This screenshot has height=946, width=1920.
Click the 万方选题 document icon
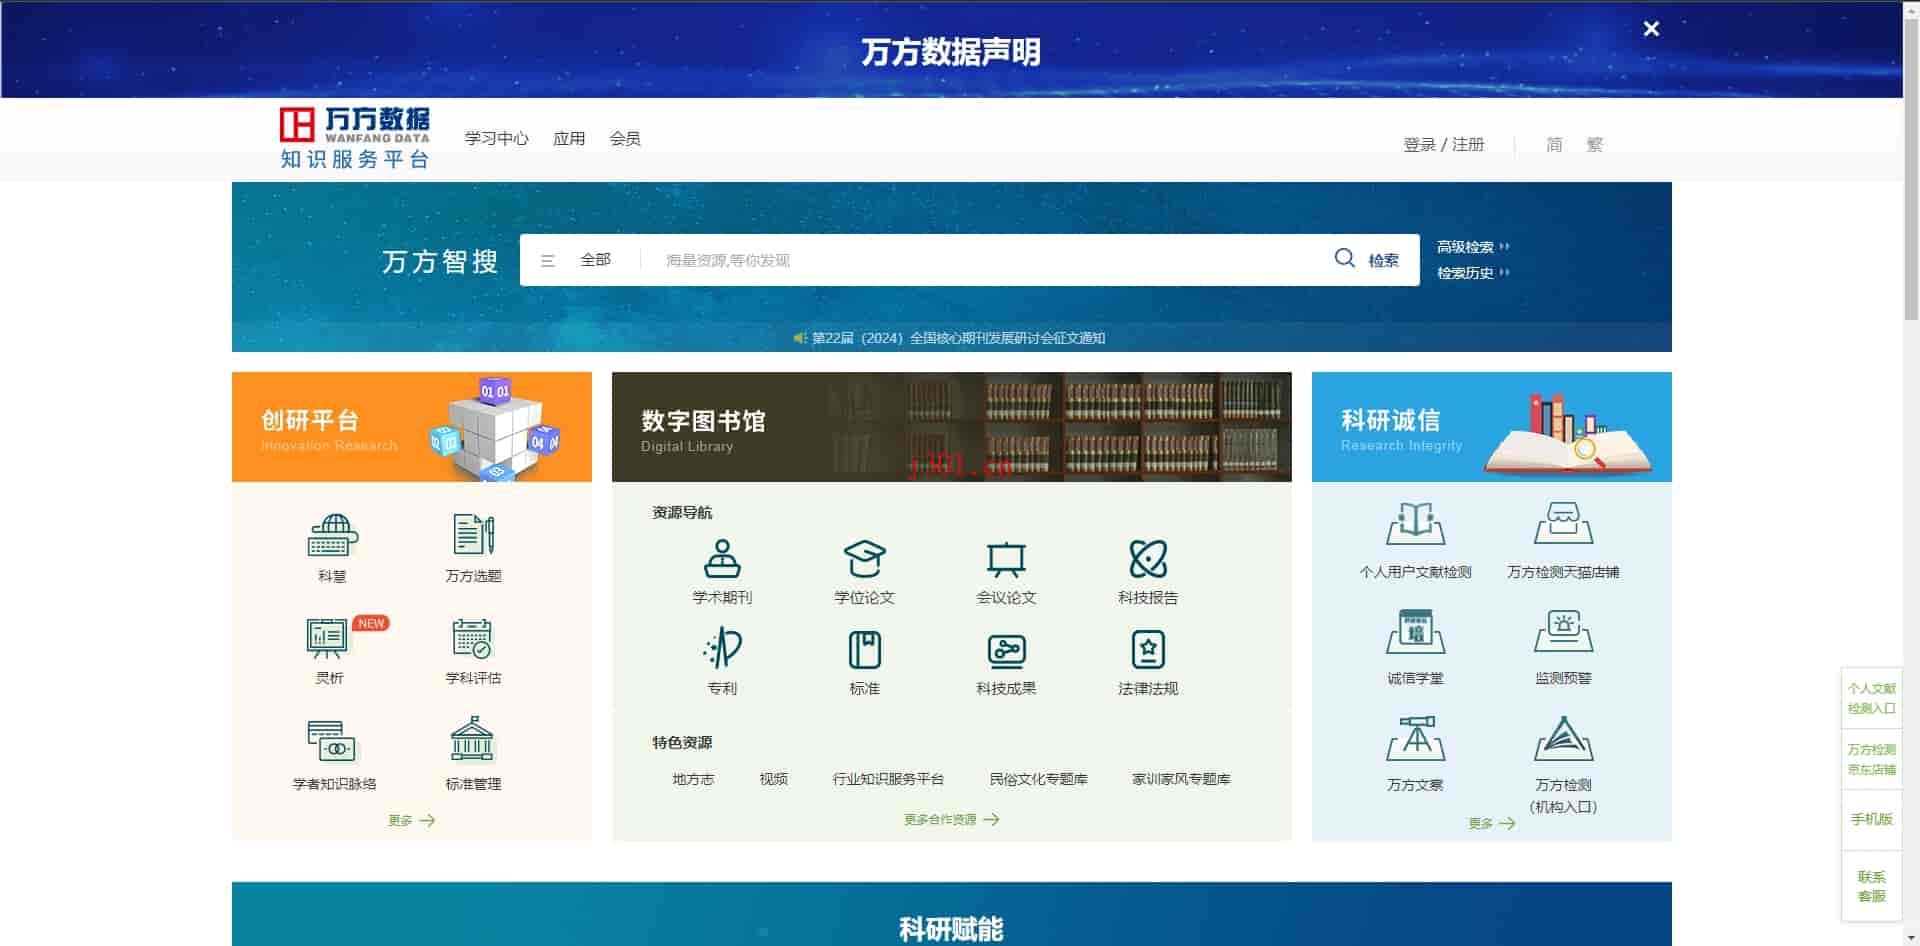[474, 535]
